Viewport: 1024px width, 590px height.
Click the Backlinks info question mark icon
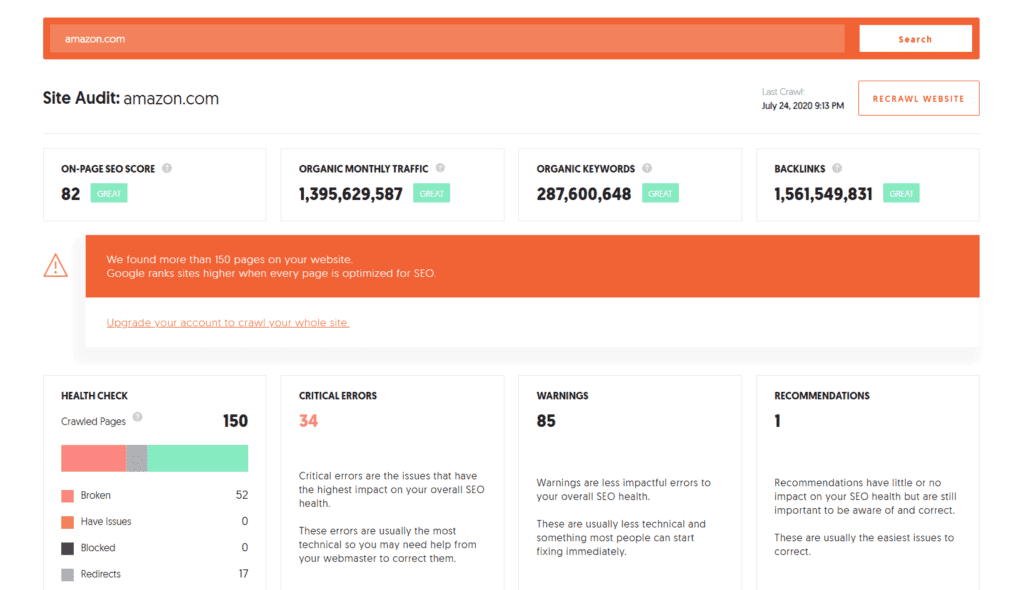click(837, 168)
